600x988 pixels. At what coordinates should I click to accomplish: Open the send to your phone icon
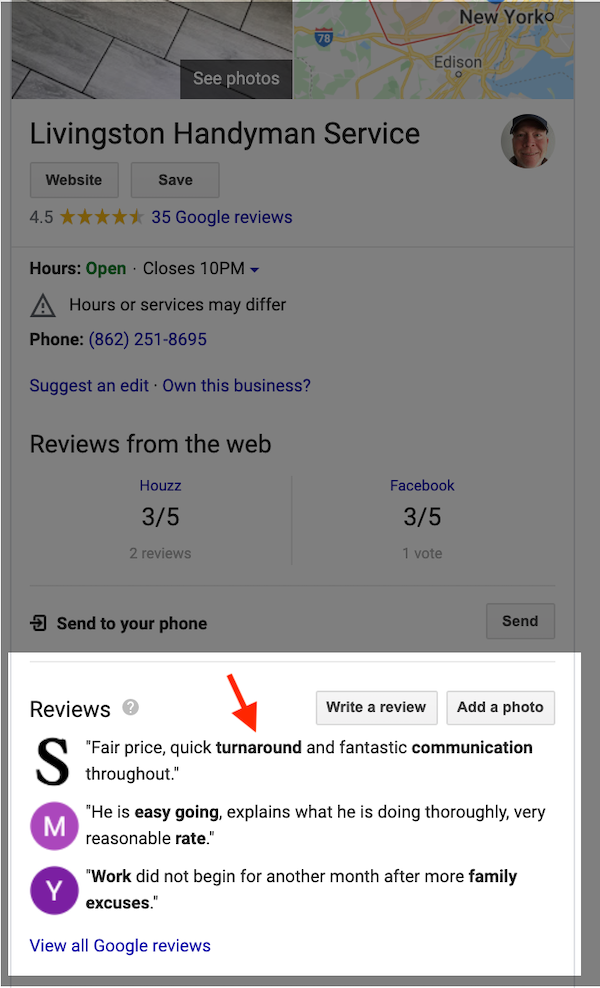[39, 622]
